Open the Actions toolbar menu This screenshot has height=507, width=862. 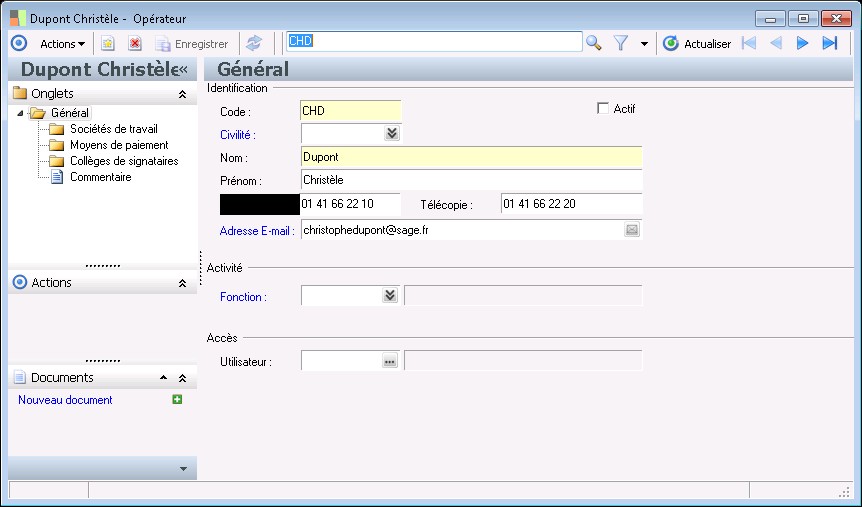[x=62, y=44]
